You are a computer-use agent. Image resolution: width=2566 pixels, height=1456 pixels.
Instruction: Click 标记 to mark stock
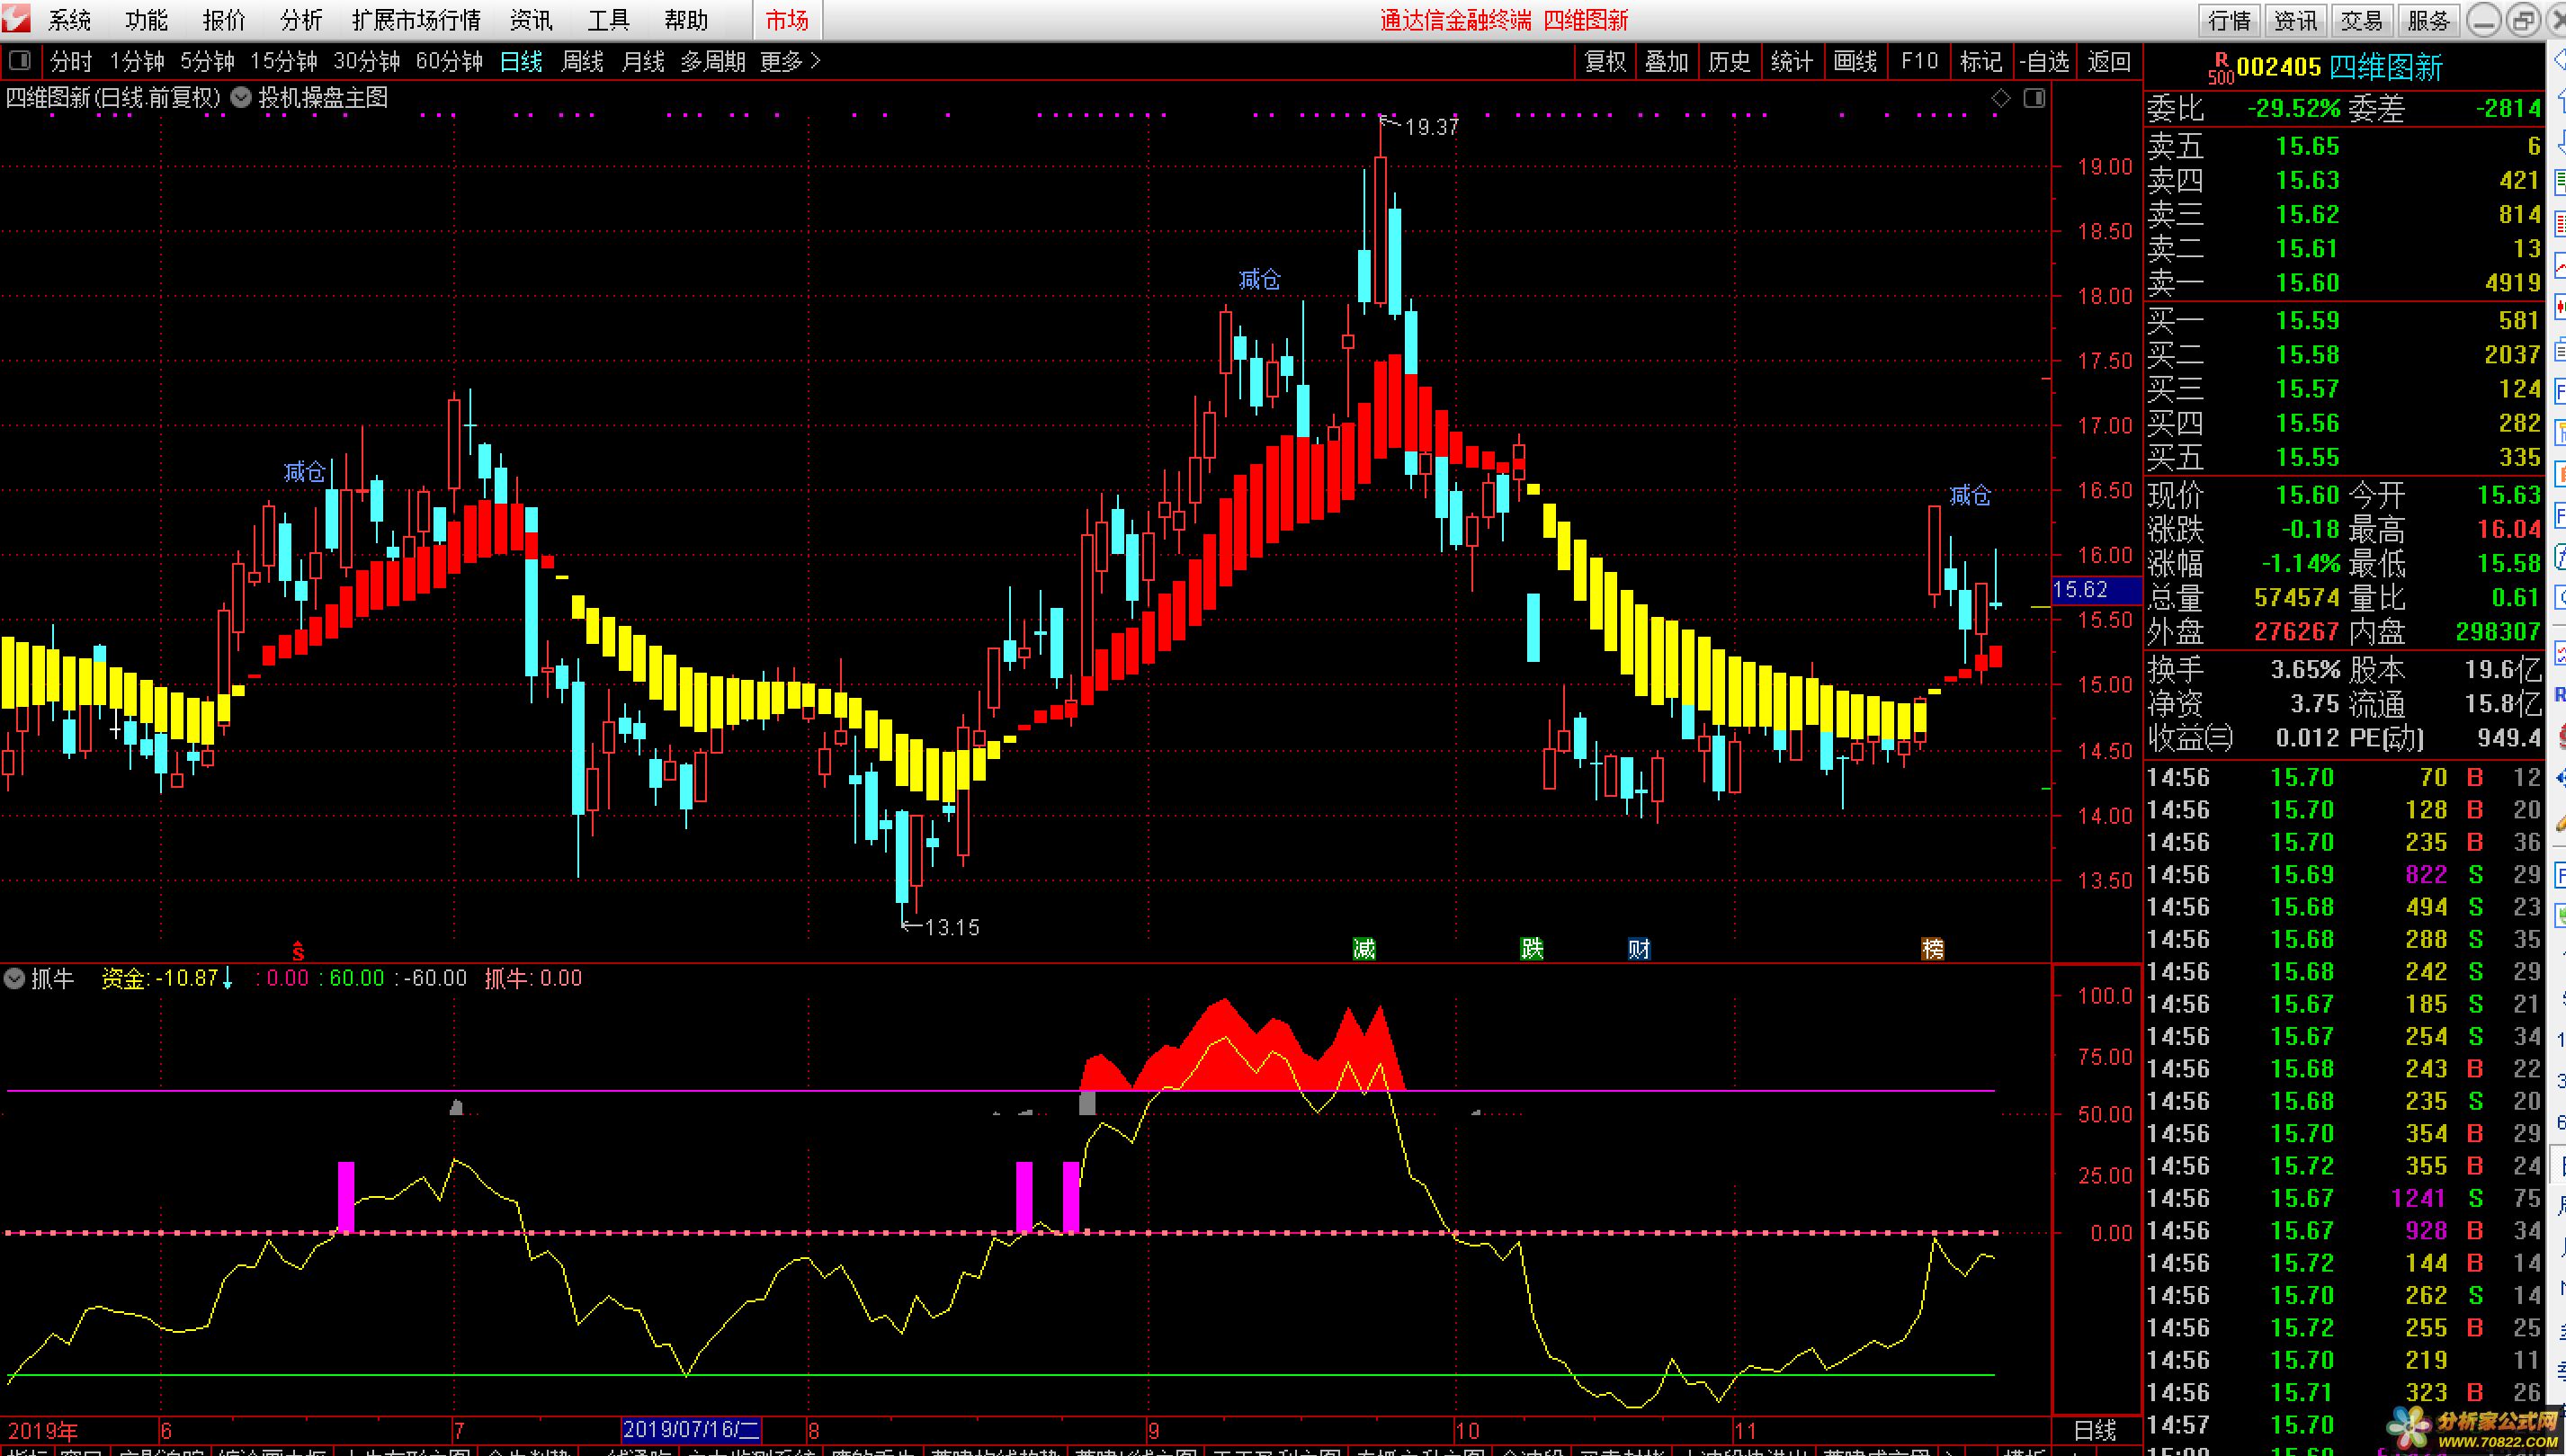tap(1981, 62)
